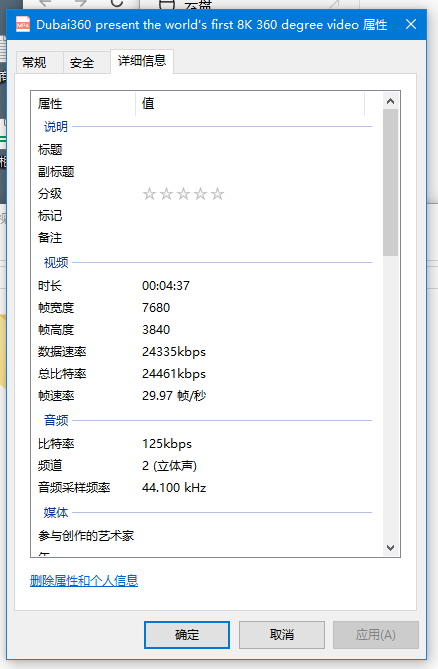Click the duration value 00:04:37

pos(166,285)
